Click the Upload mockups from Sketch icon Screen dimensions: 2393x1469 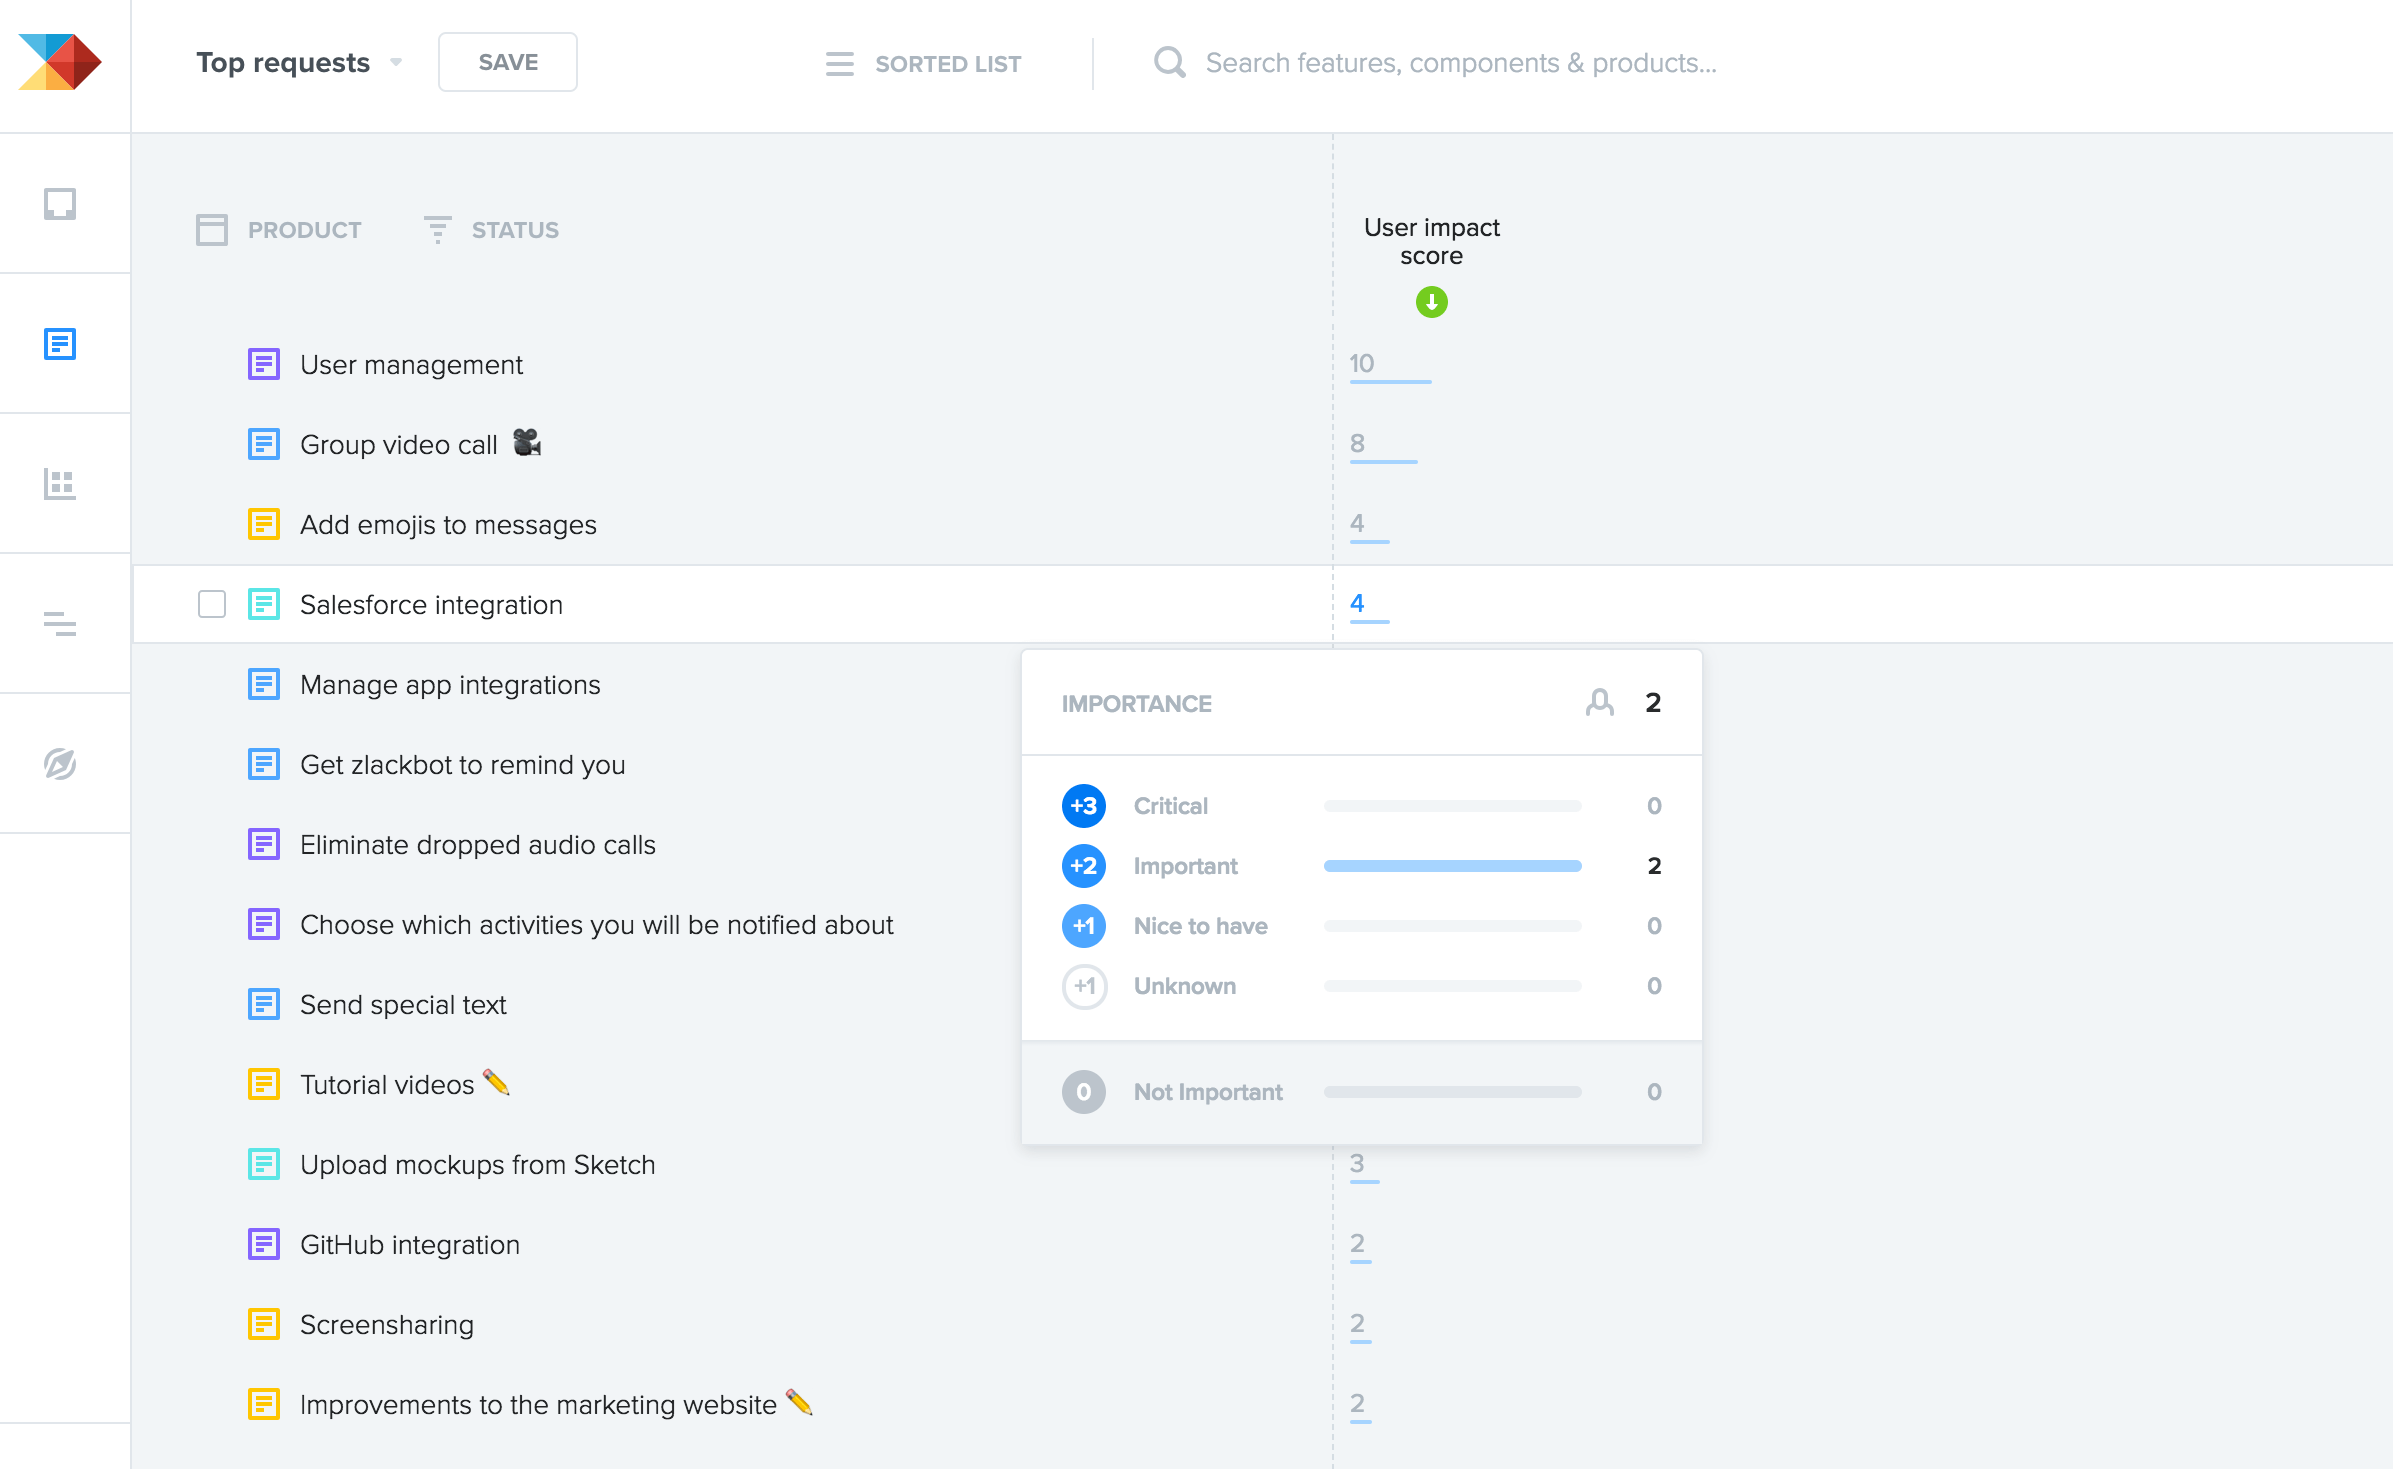click(264, 1164)
